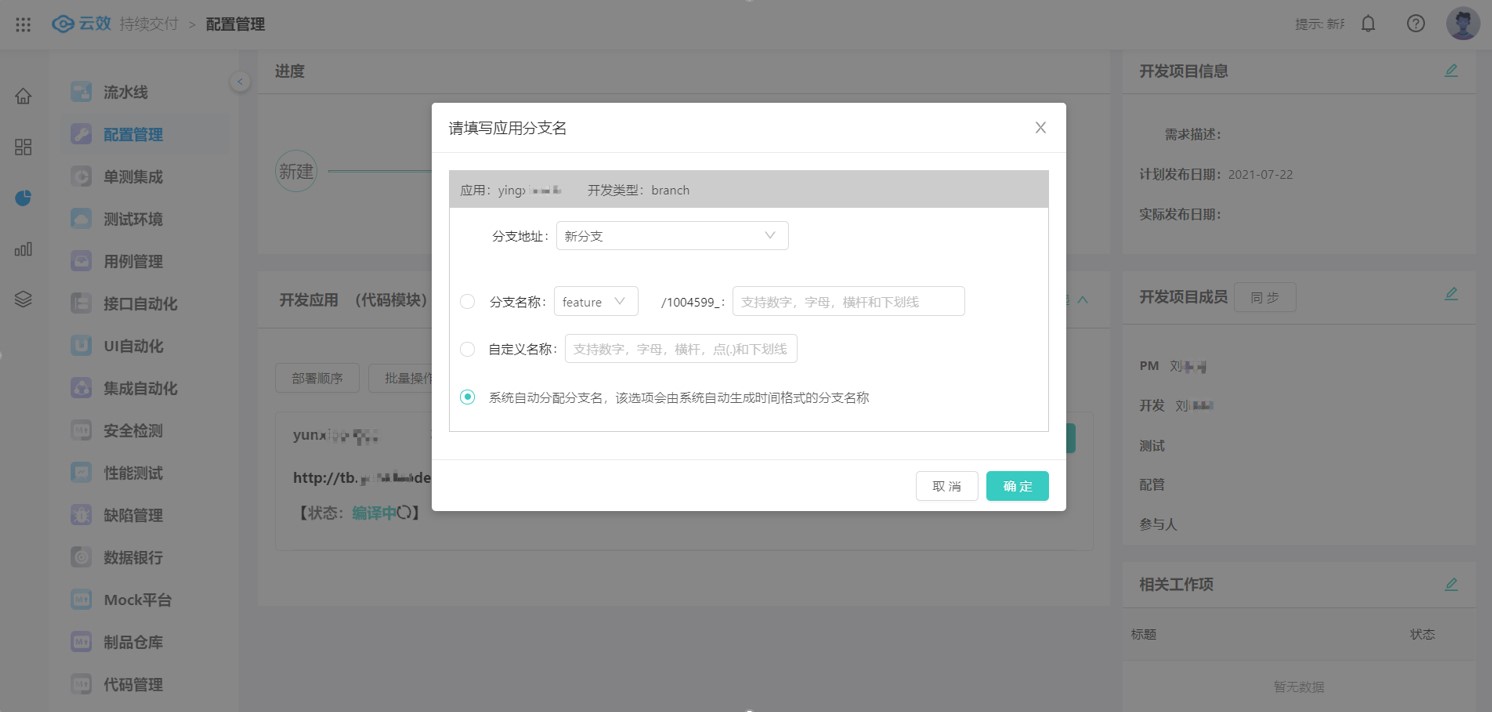Open the notifications bell

[x=1368, y=24]
